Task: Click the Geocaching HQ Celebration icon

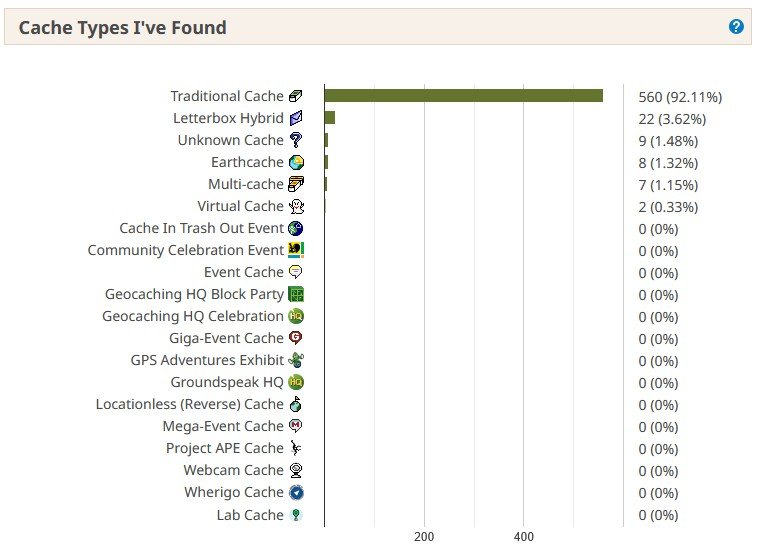Action: click(x=295, y=316)
